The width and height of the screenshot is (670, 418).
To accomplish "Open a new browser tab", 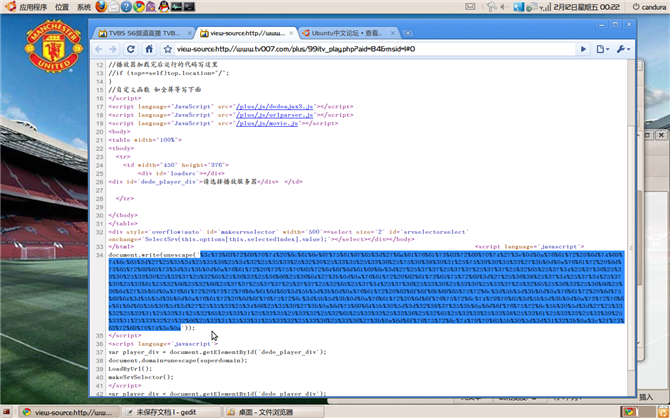I will pos(407,33).
